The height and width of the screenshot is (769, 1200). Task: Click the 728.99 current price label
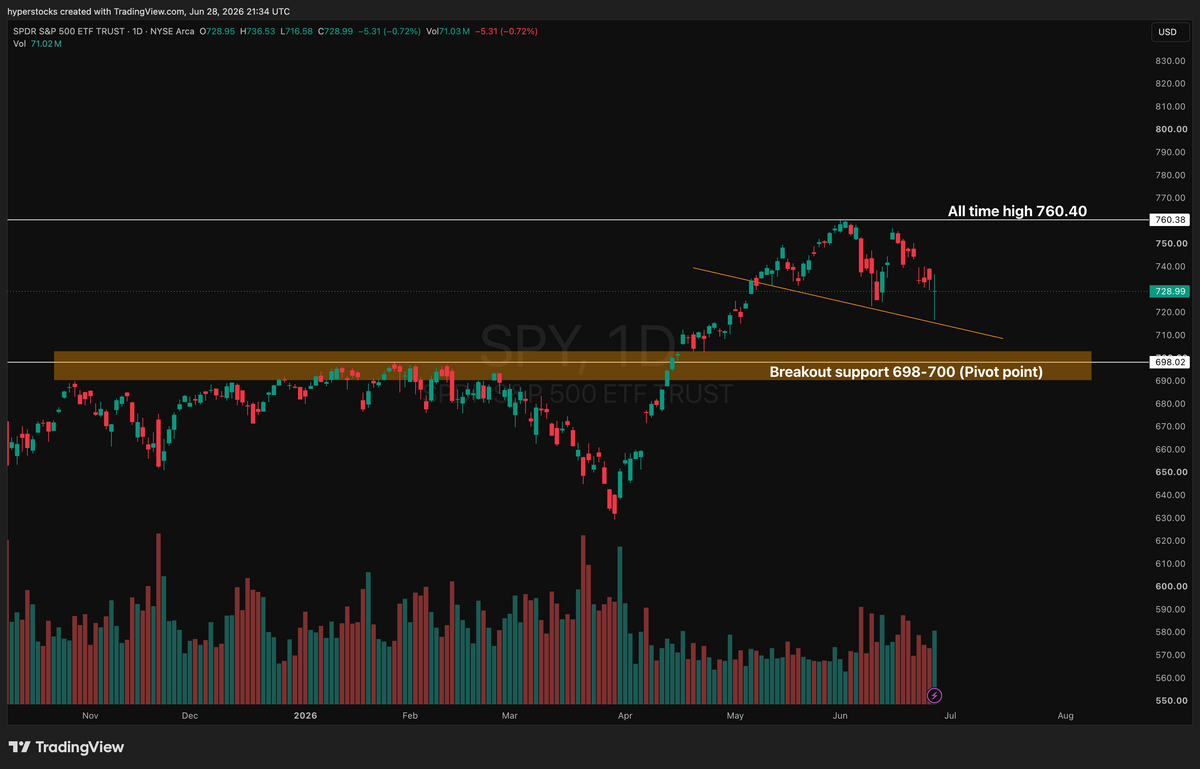[x=1170, y=291]
